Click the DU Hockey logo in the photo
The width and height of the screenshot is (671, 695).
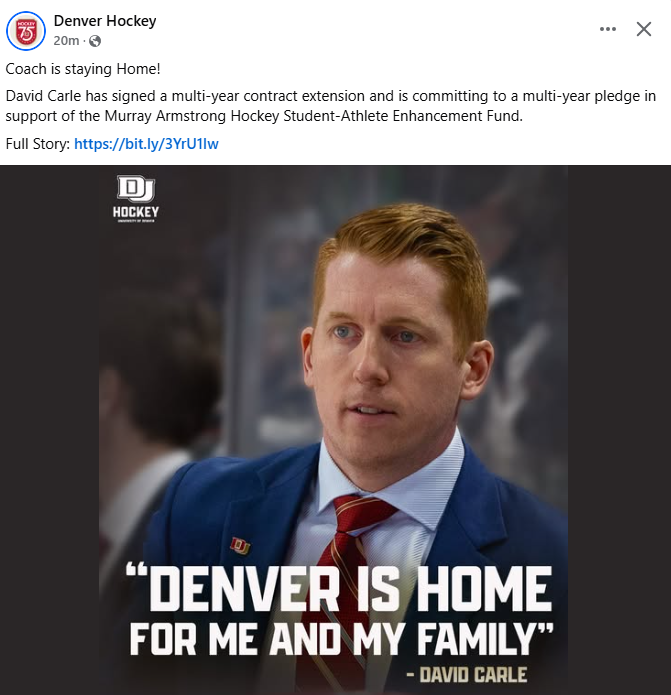[136, 199]
